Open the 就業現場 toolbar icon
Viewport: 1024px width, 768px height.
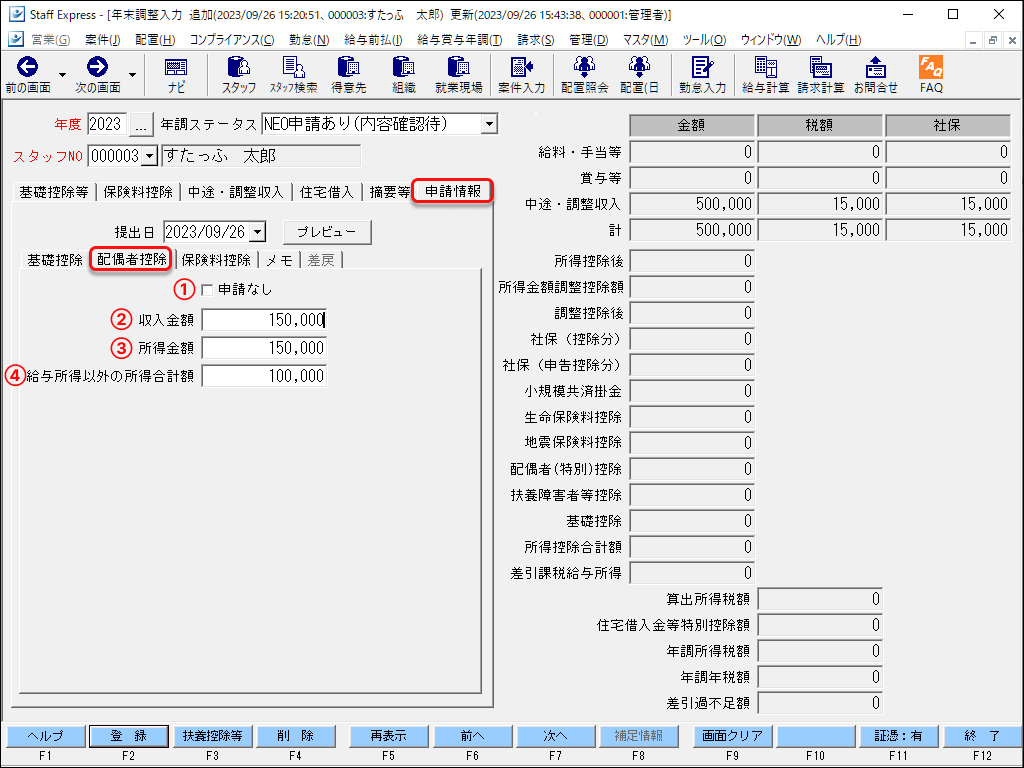click(458, 75)
